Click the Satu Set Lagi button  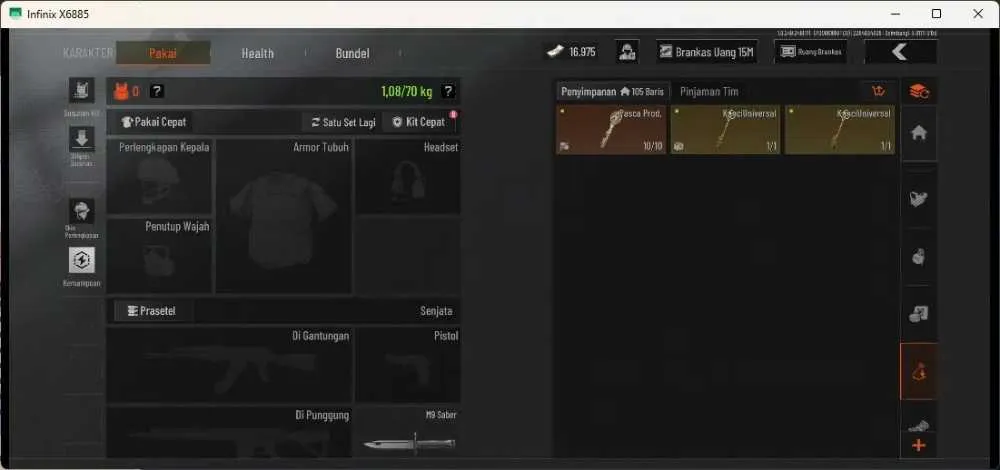click(343, 122)
